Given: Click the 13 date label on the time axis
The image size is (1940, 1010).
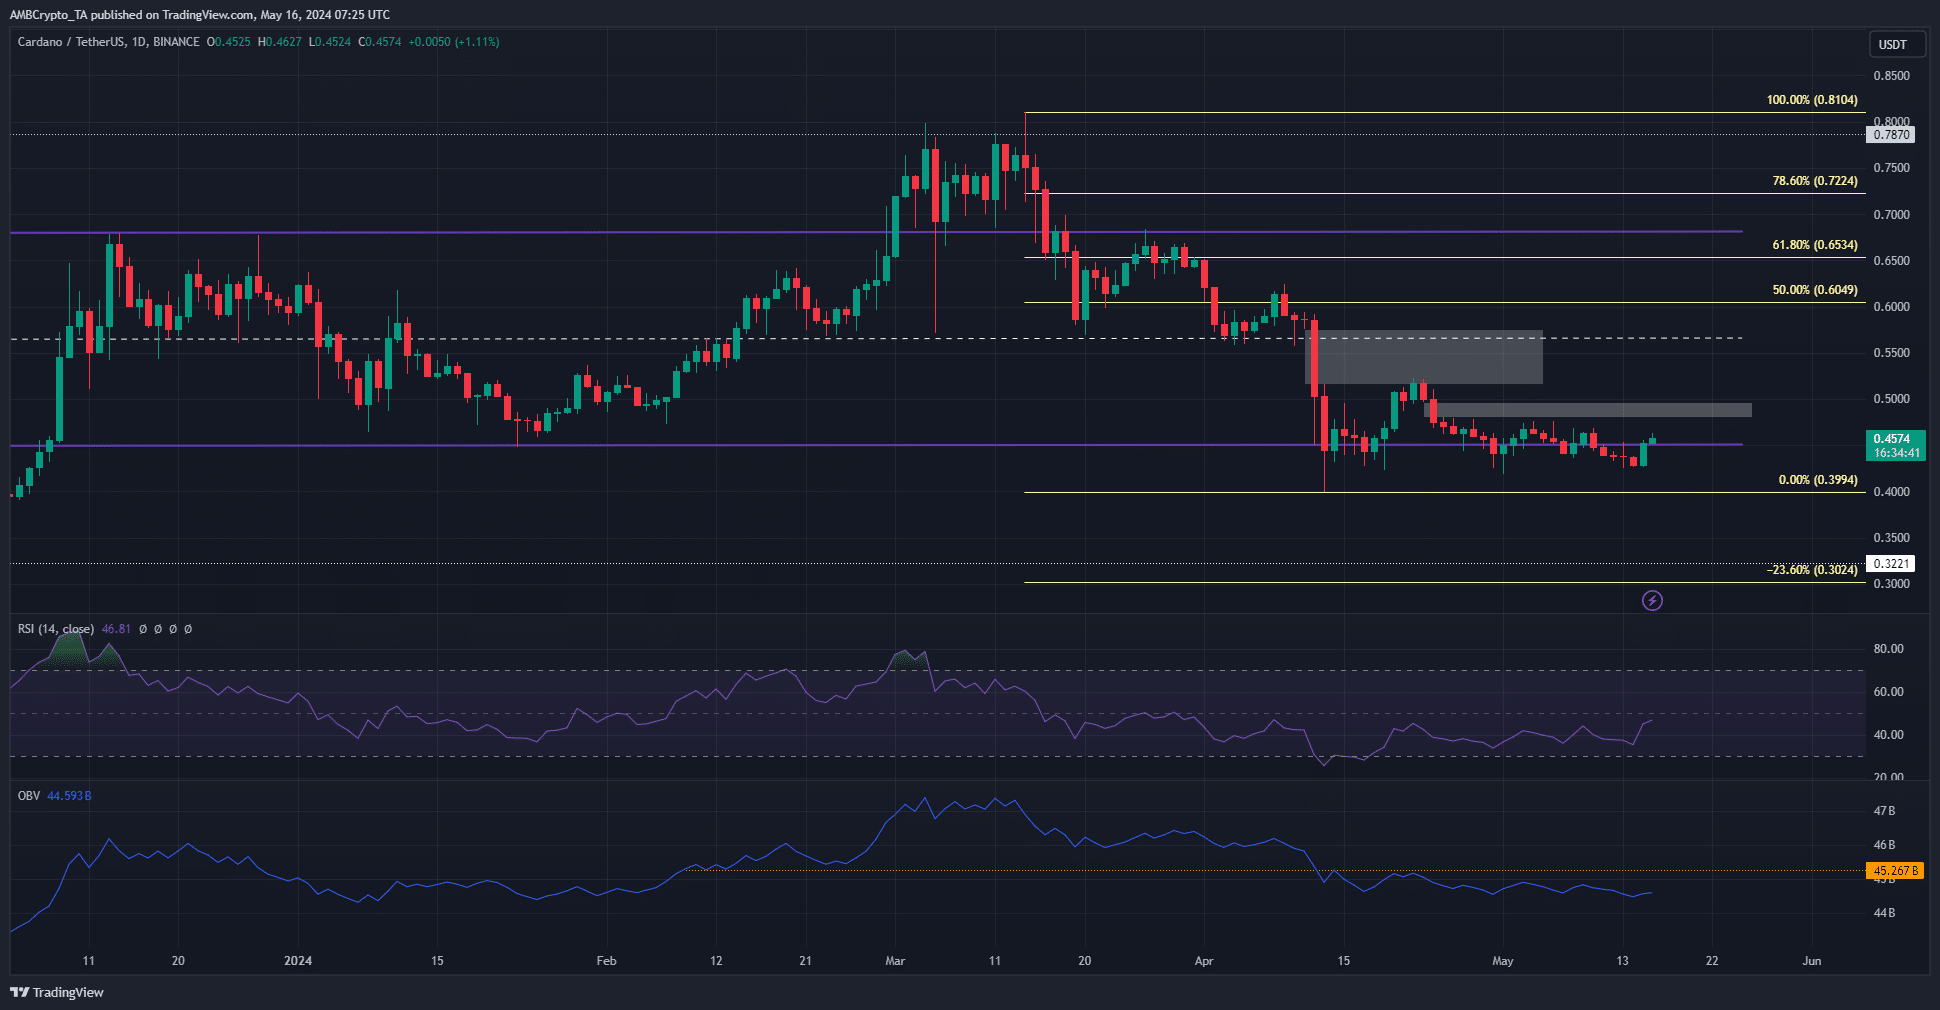Looking at the screenshot, I should pyautogui.click(x=1622, y=961).
